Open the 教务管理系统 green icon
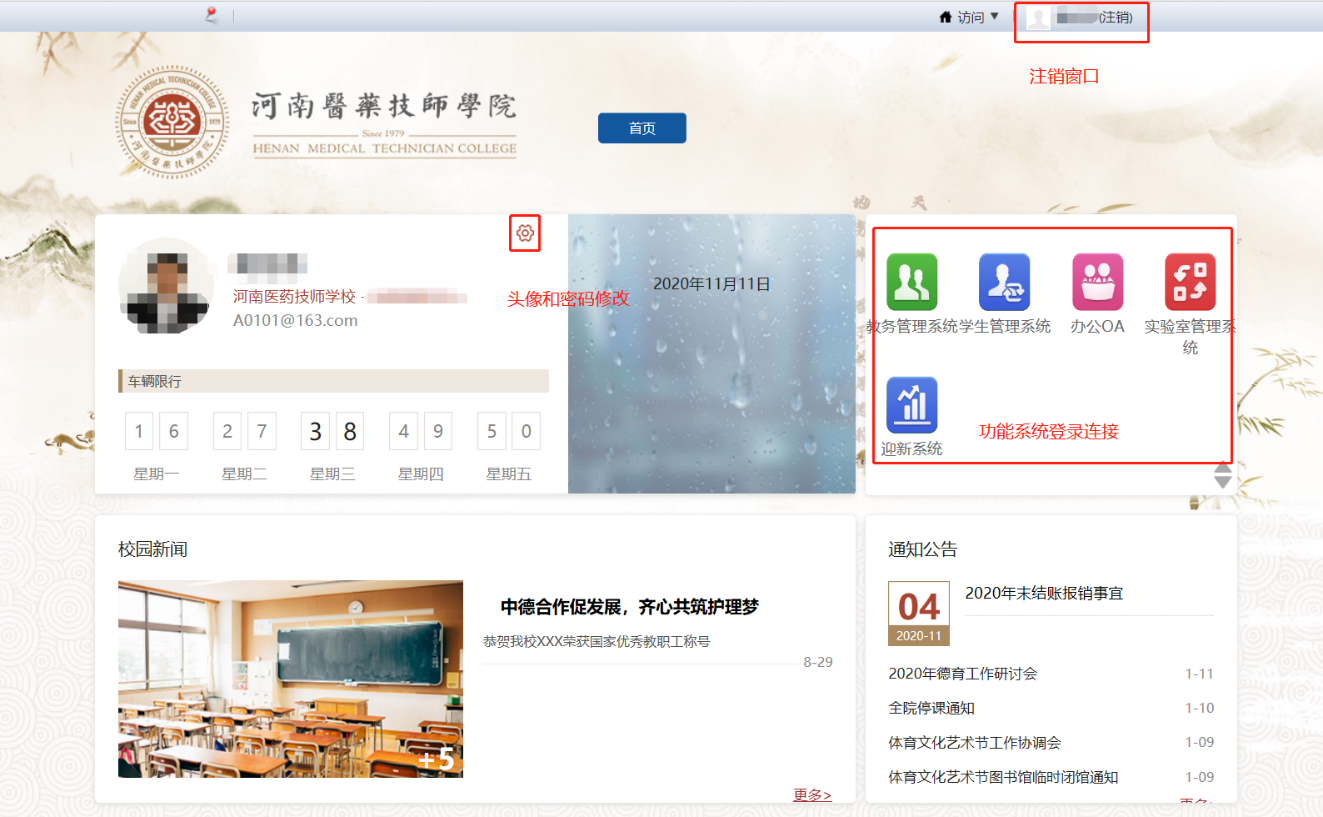 coord(912,282)
